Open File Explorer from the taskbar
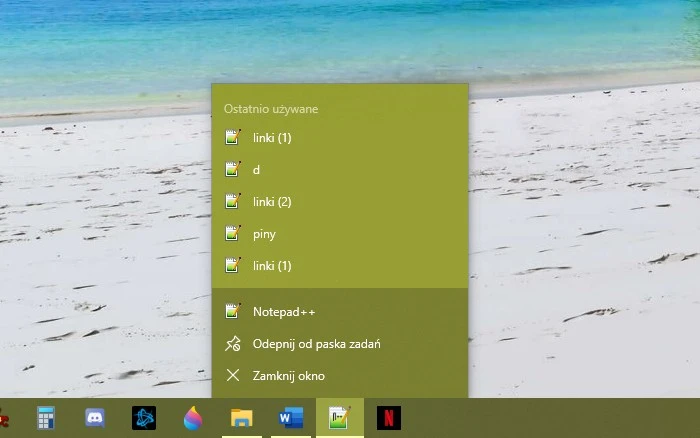Viewport: 700px width, 438px height. coord(242,418)
